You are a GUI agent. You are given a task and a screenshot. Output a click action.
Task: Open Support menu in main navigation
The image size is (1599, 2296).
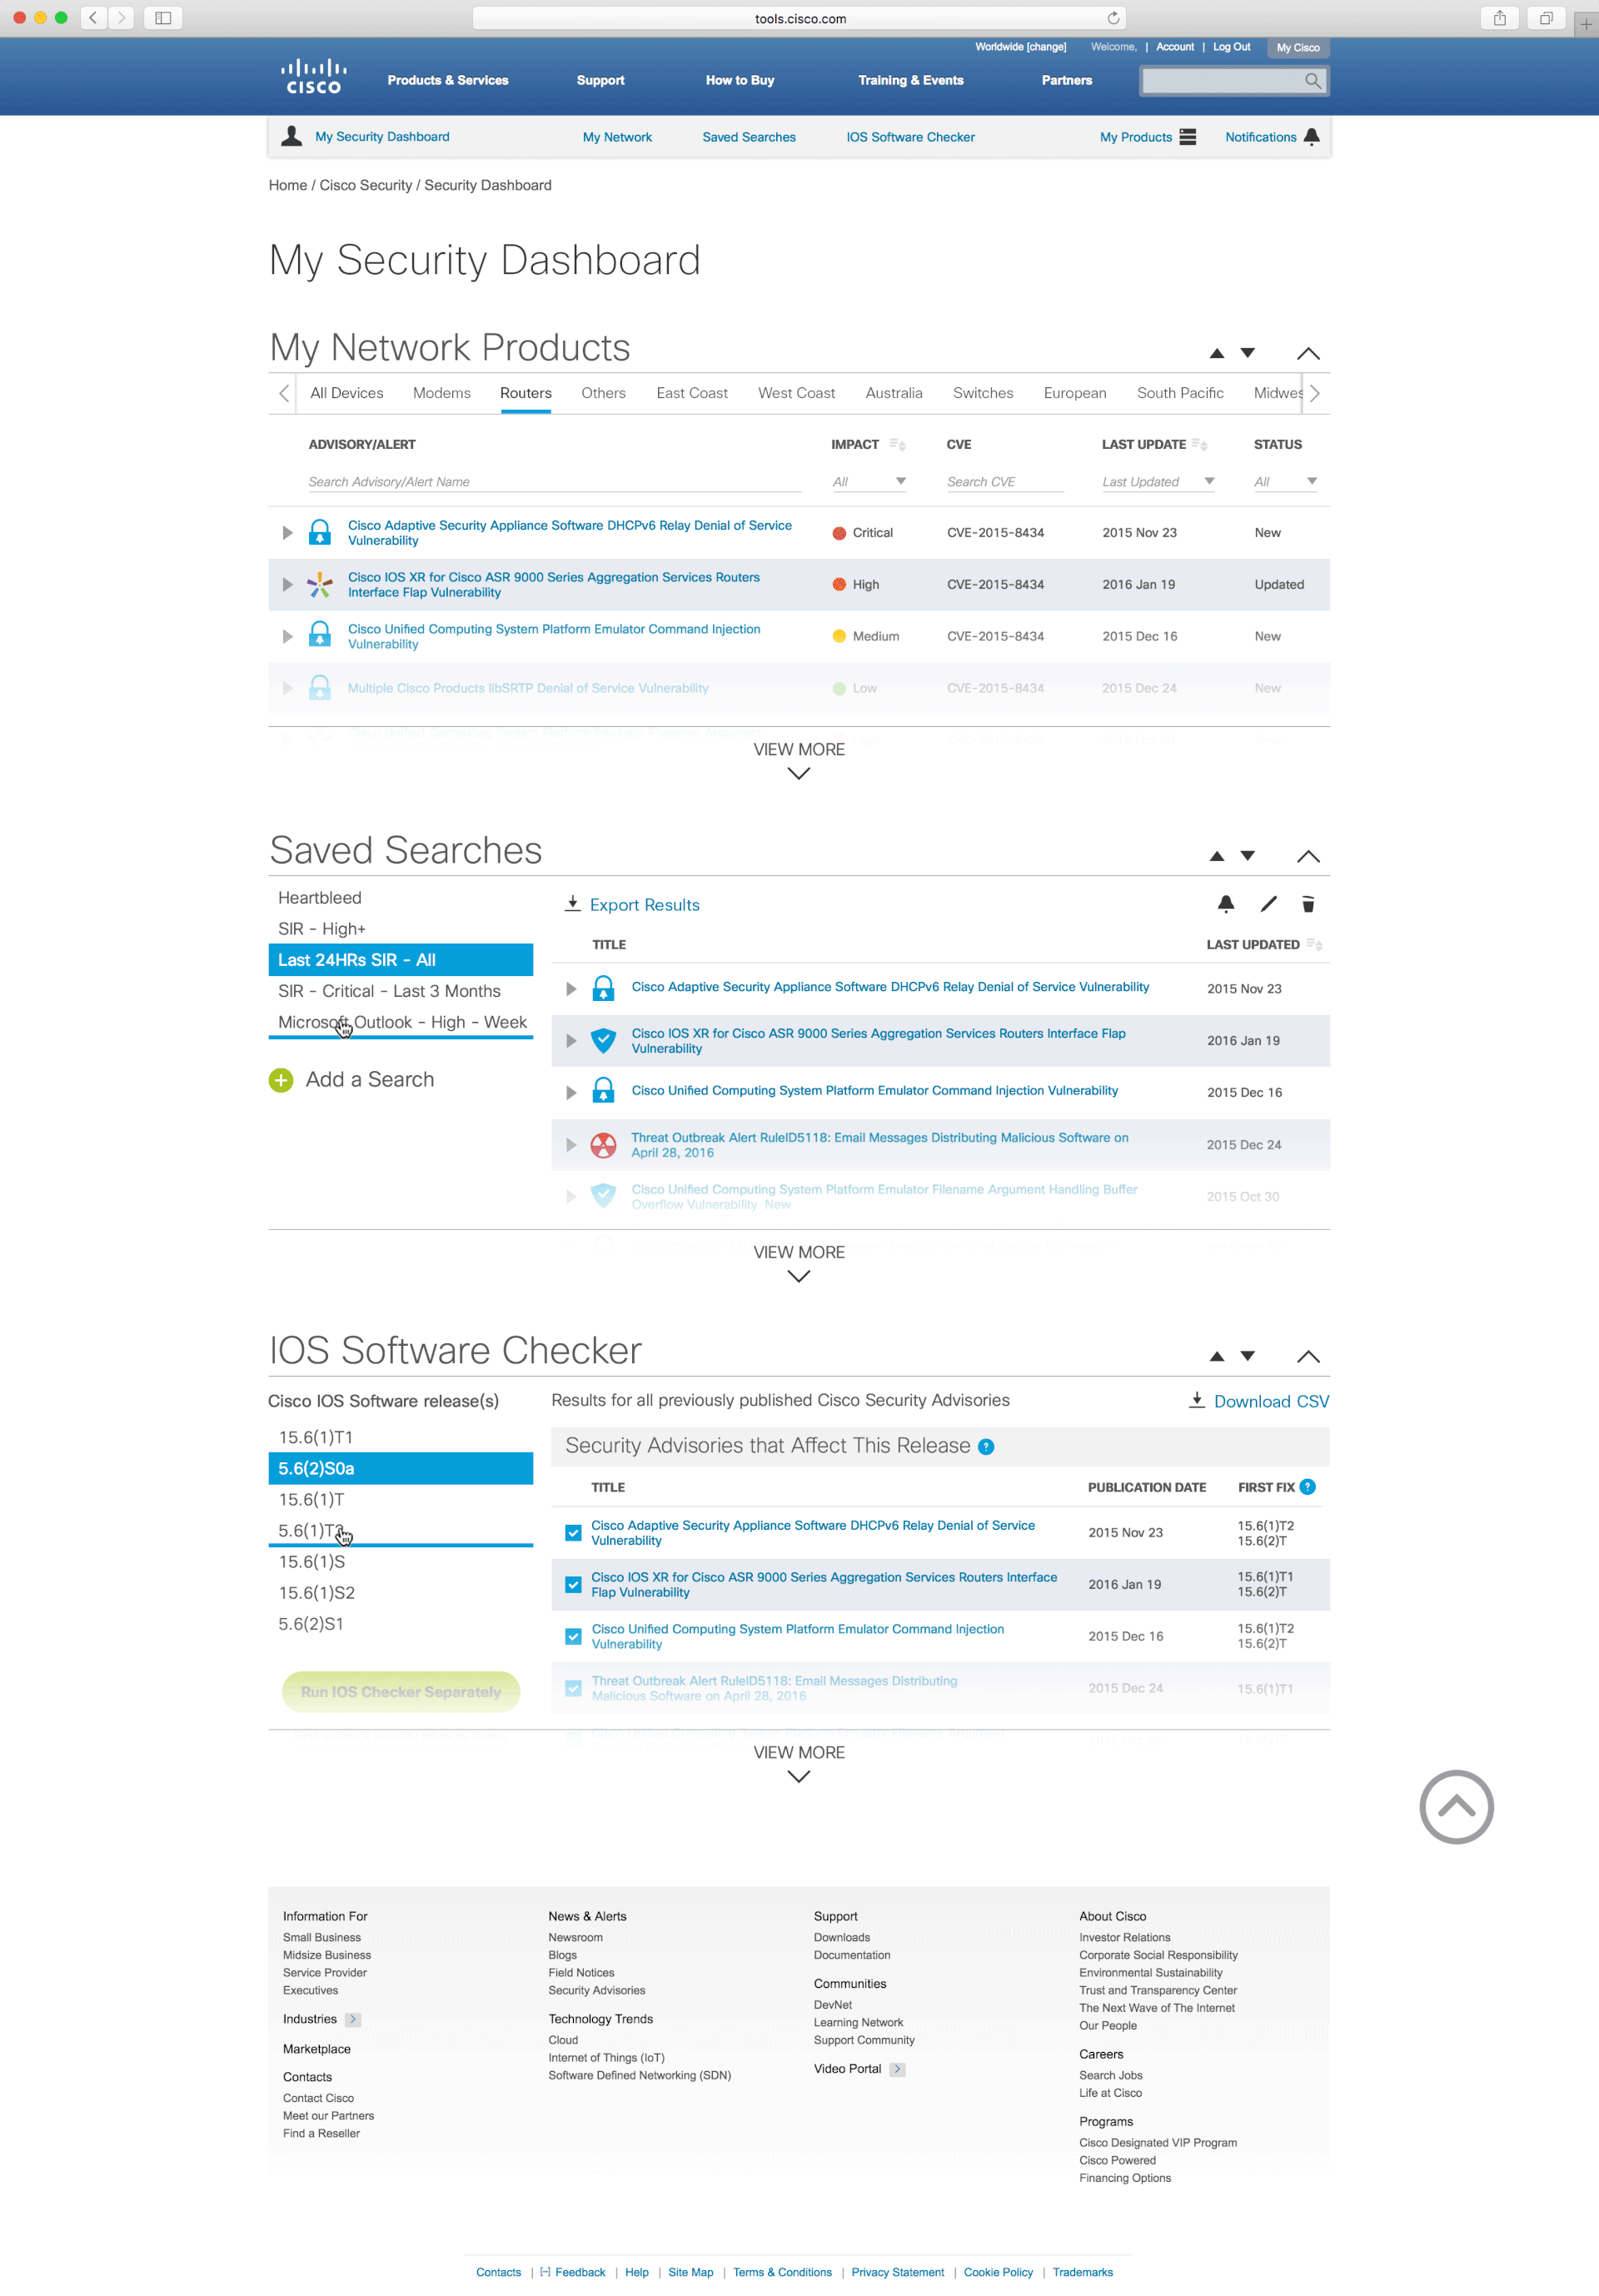[600, 80]
